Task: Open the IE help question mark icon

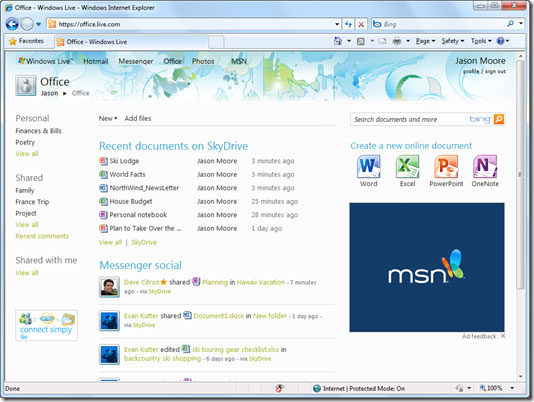Action: tap(500, 41)
